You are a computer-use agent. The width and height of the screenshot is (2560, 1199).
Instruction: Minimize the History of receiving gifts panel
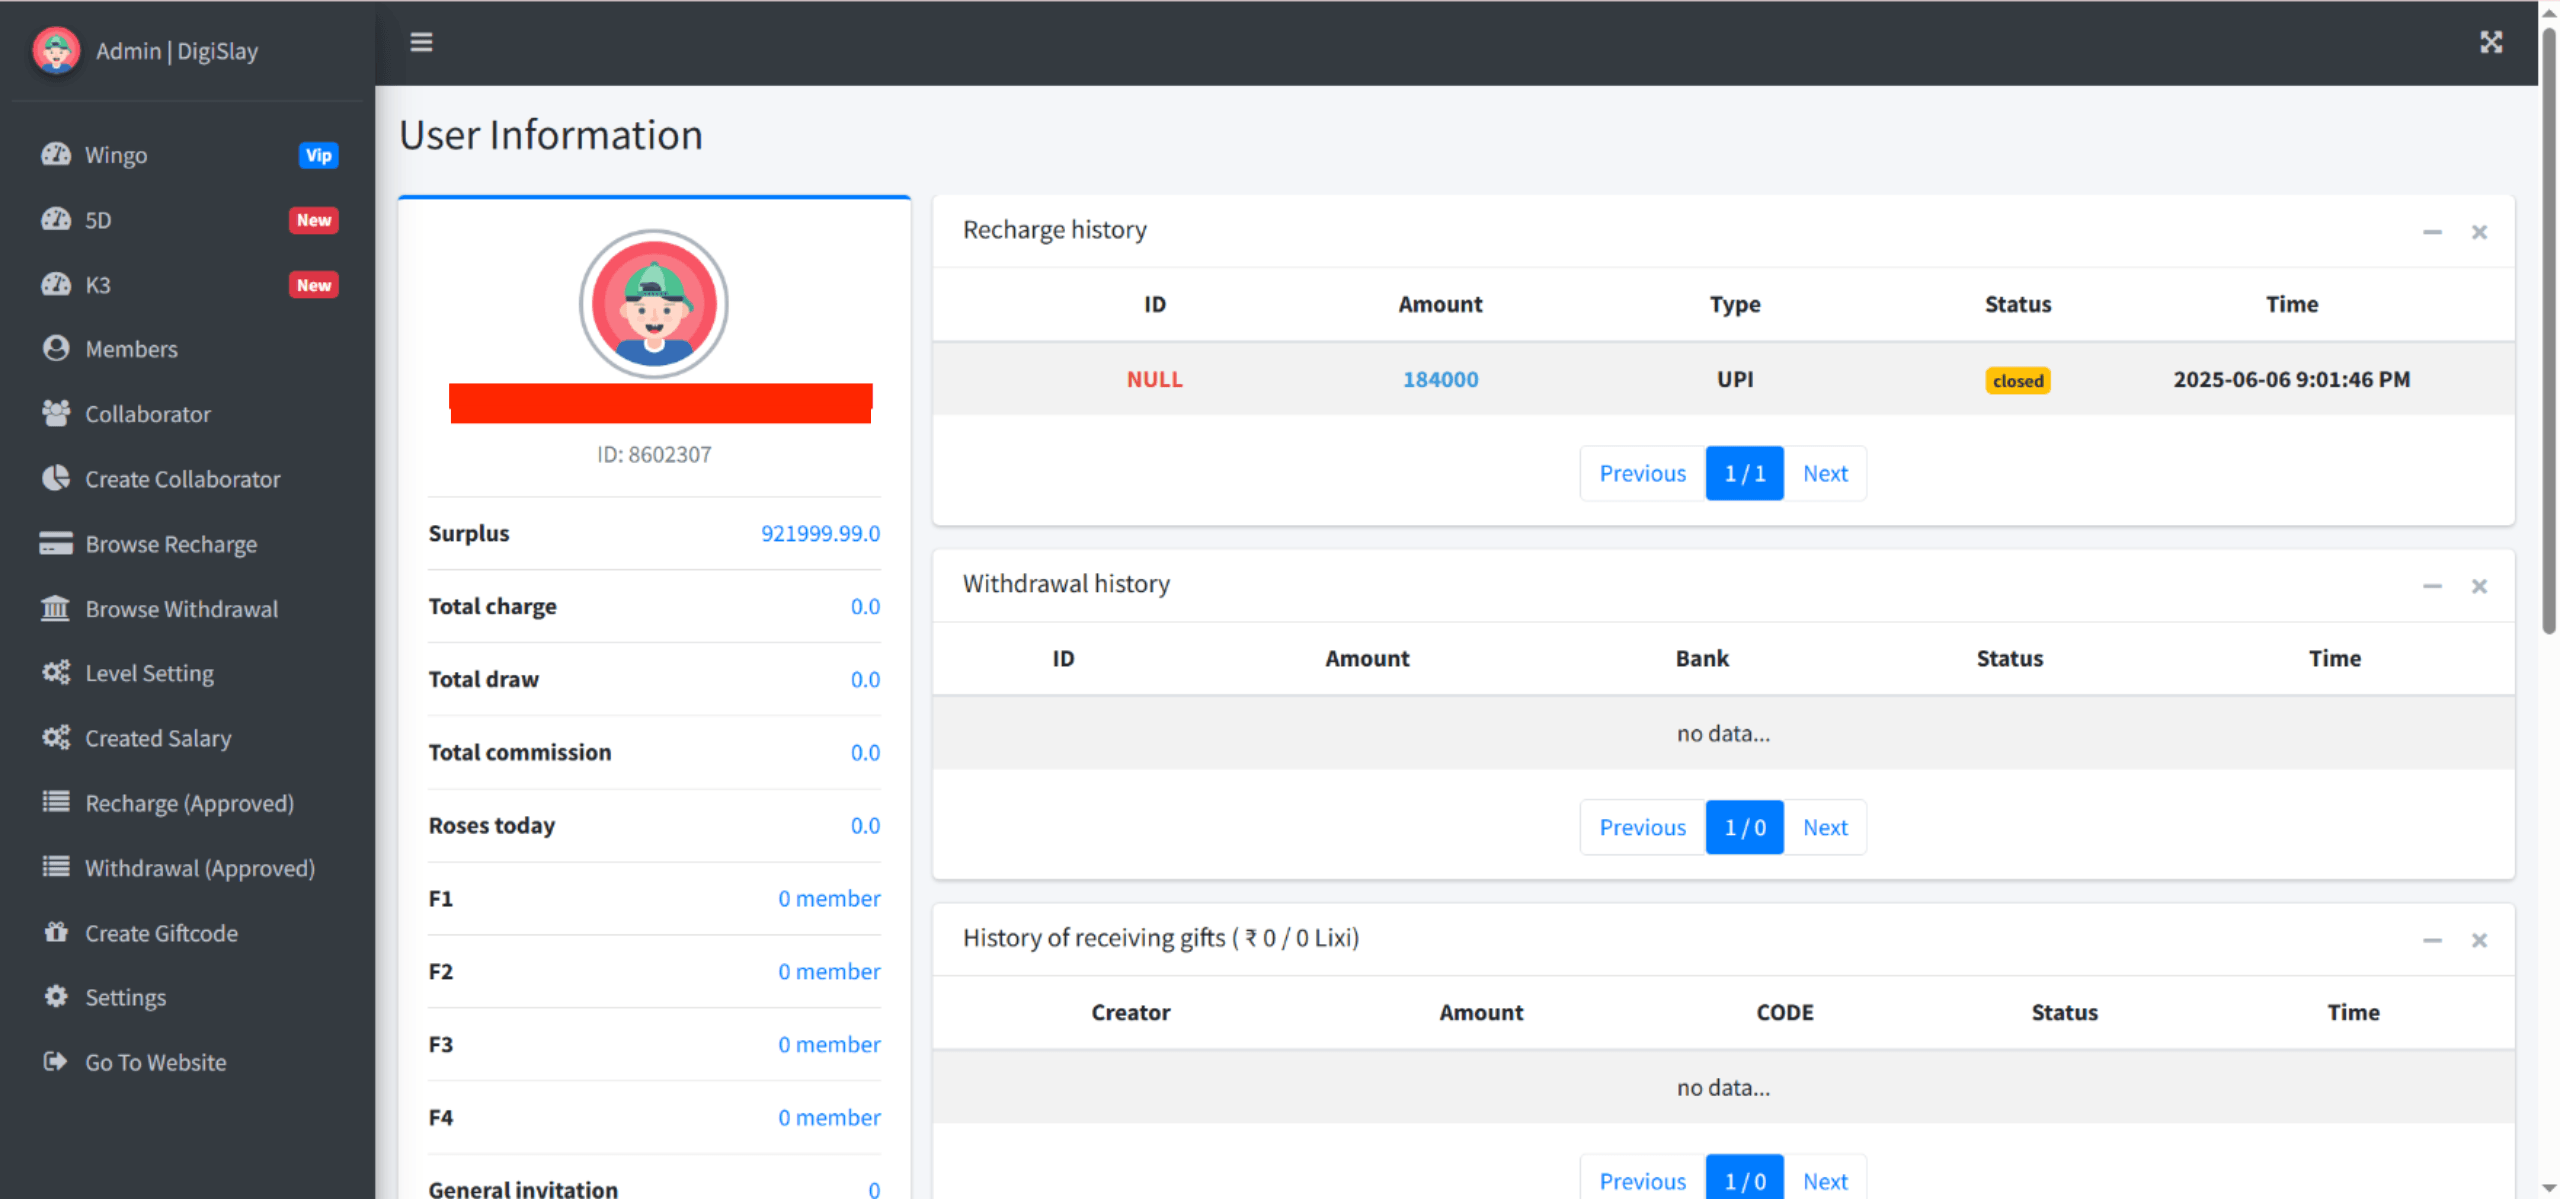click(x=2432, y=940)
